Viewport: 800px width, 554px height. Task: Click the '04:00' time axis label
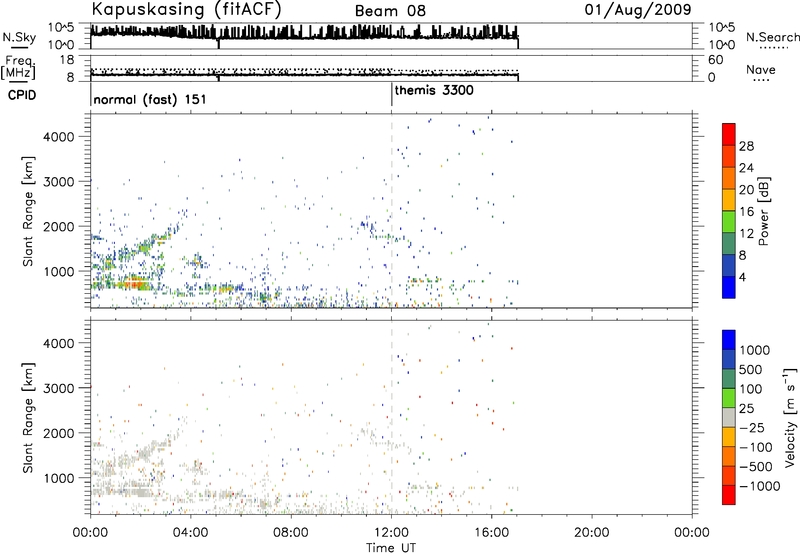click(191, 533)
